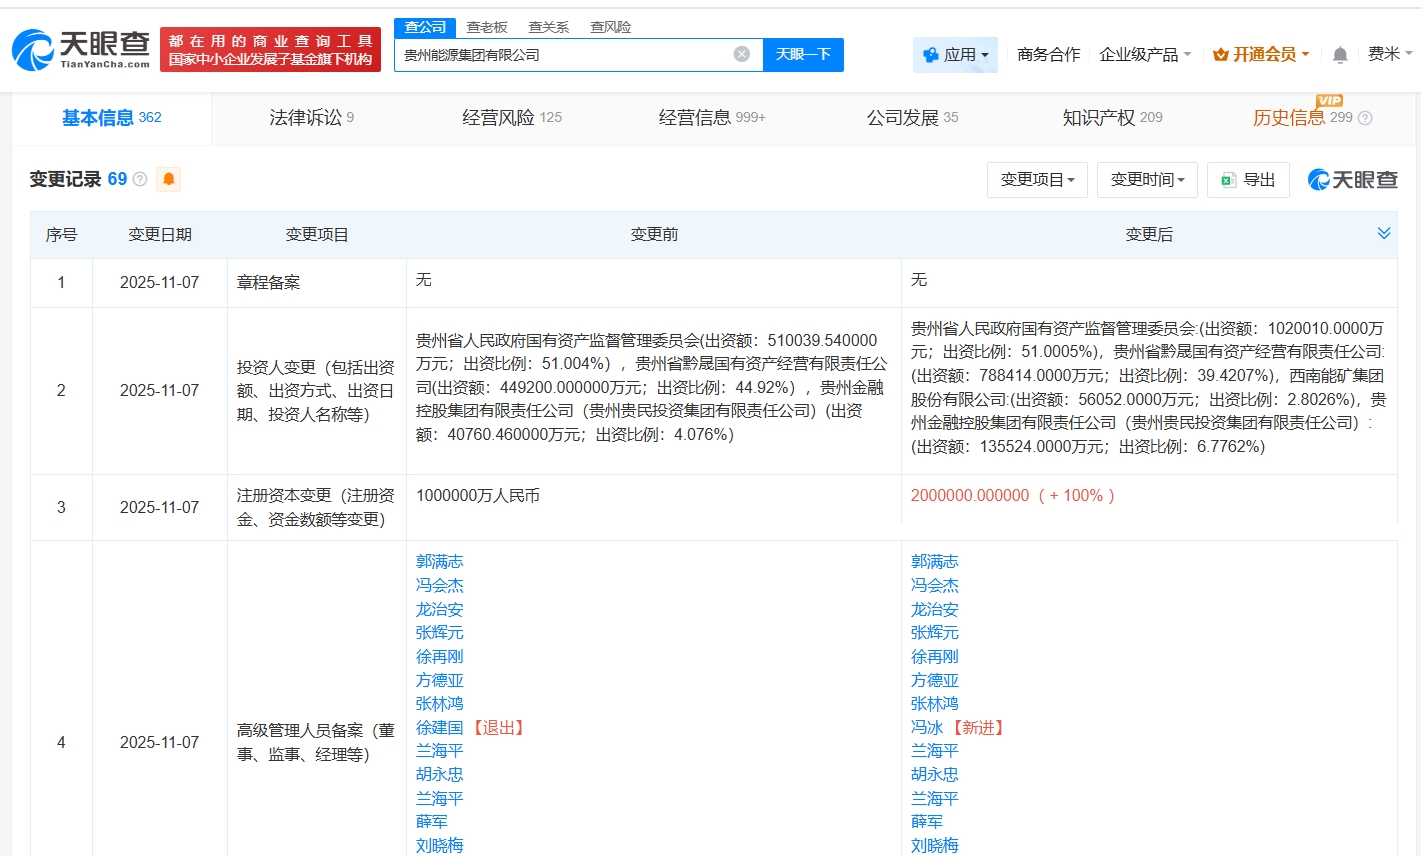Click the 开通会员 membership link

pos(1261,55)
